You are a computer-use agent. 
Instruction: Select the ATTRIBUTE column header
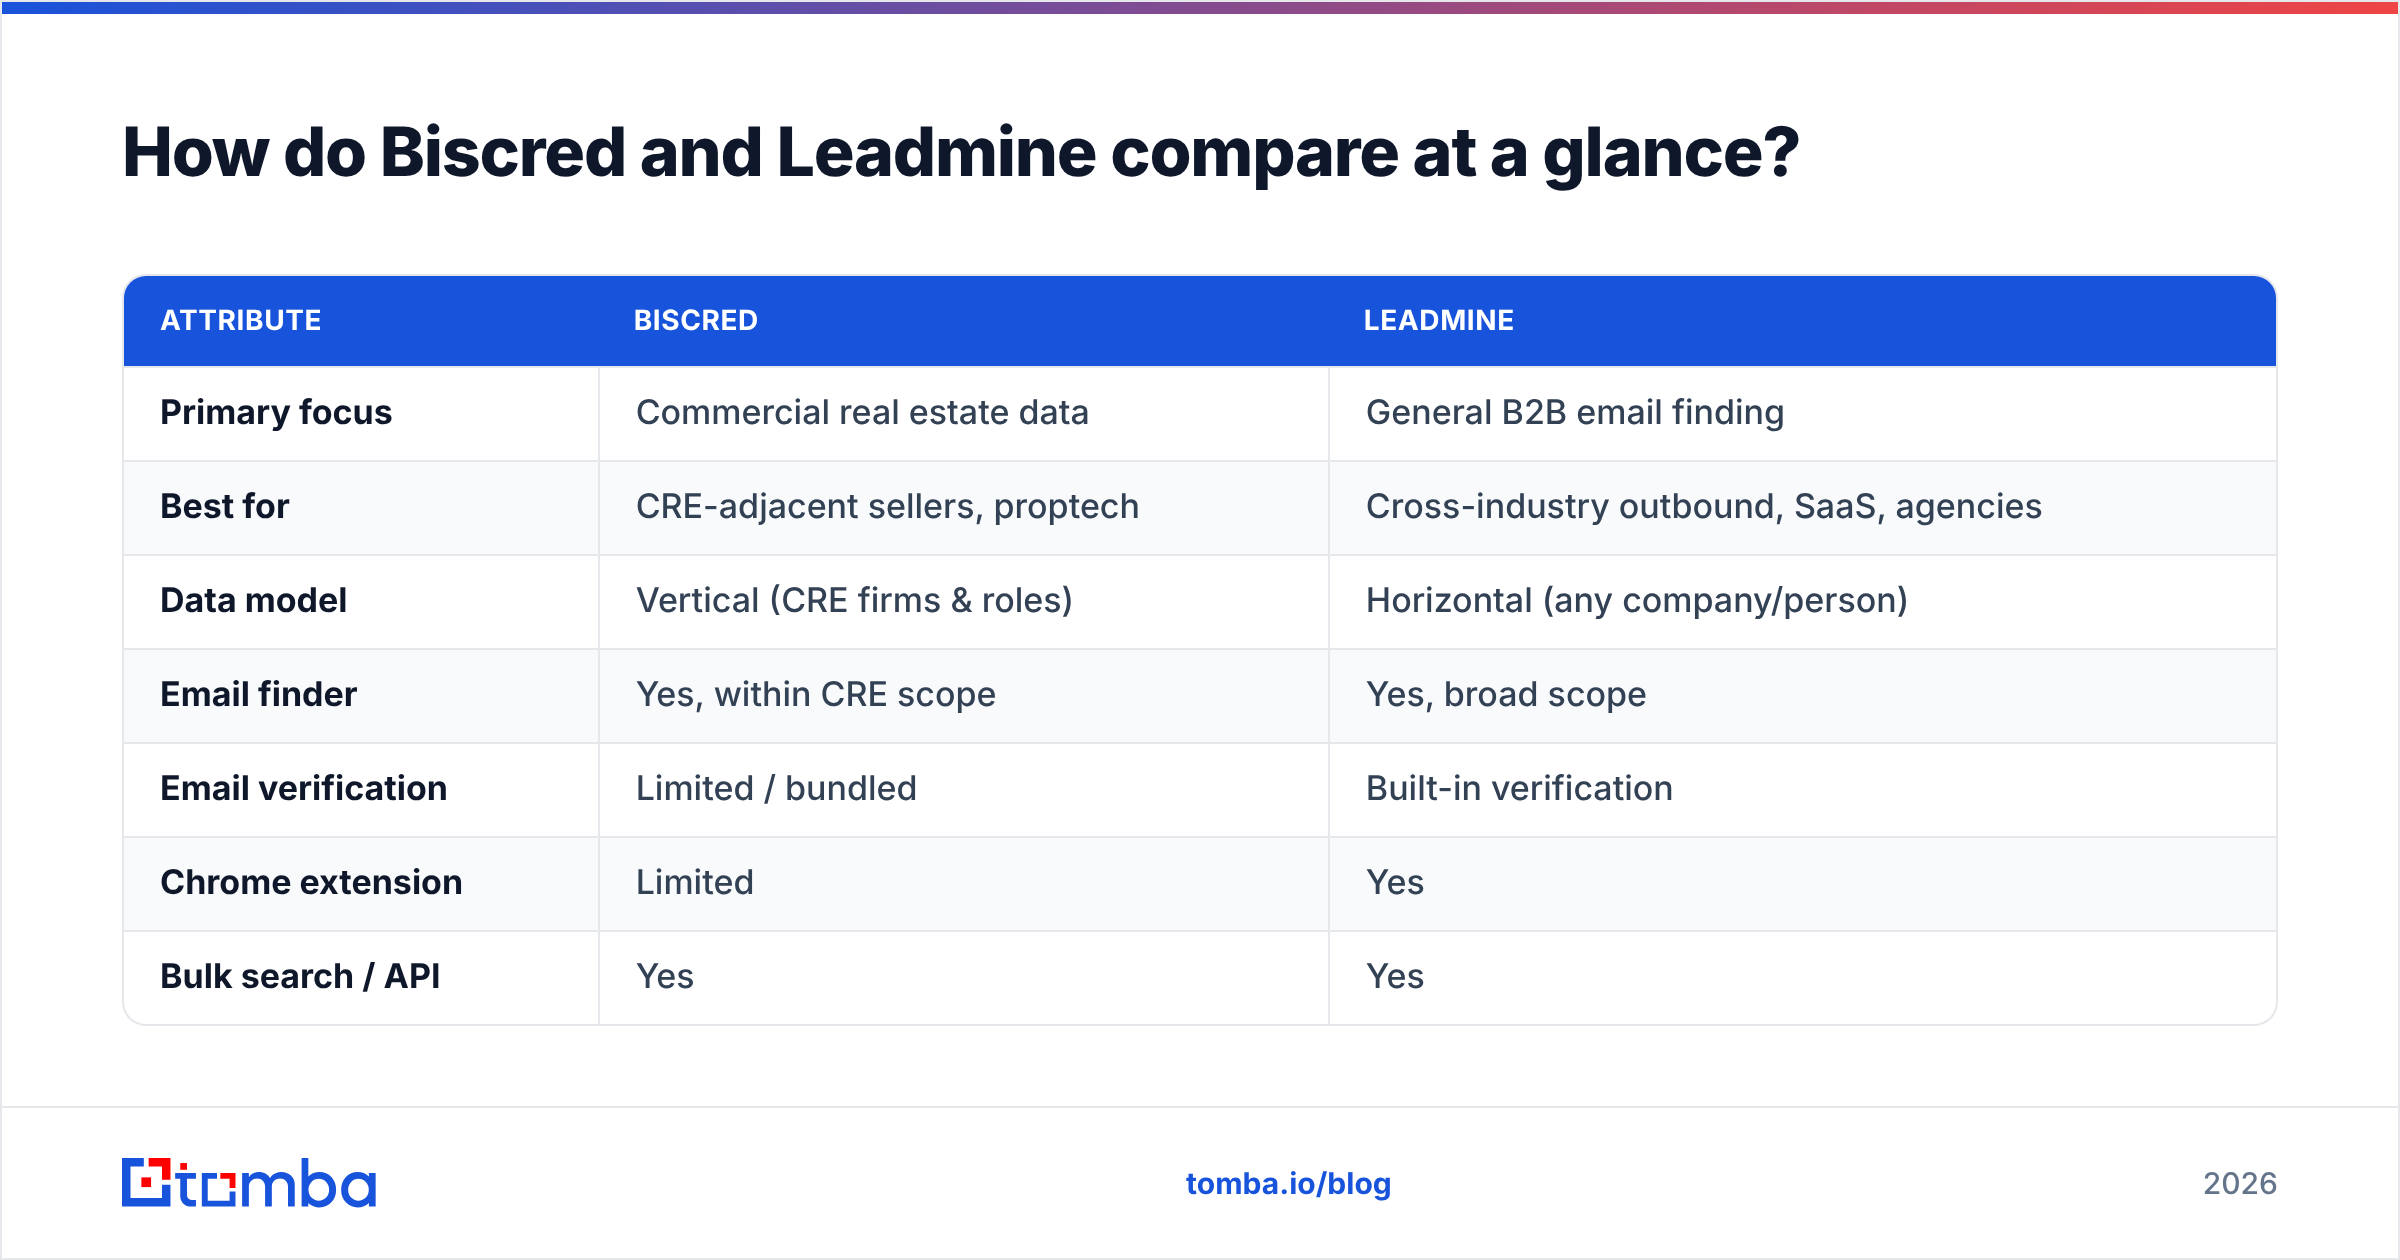pyautogui.click(x=241, y=320)
